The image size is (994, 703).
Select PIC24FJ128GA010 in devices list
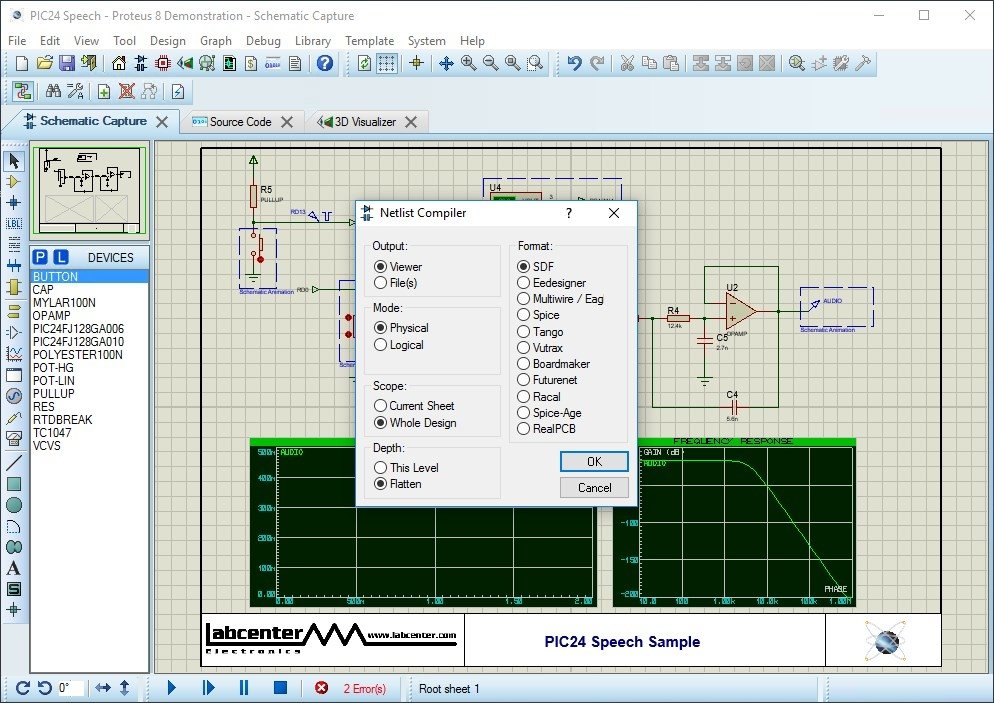[89, 342]
